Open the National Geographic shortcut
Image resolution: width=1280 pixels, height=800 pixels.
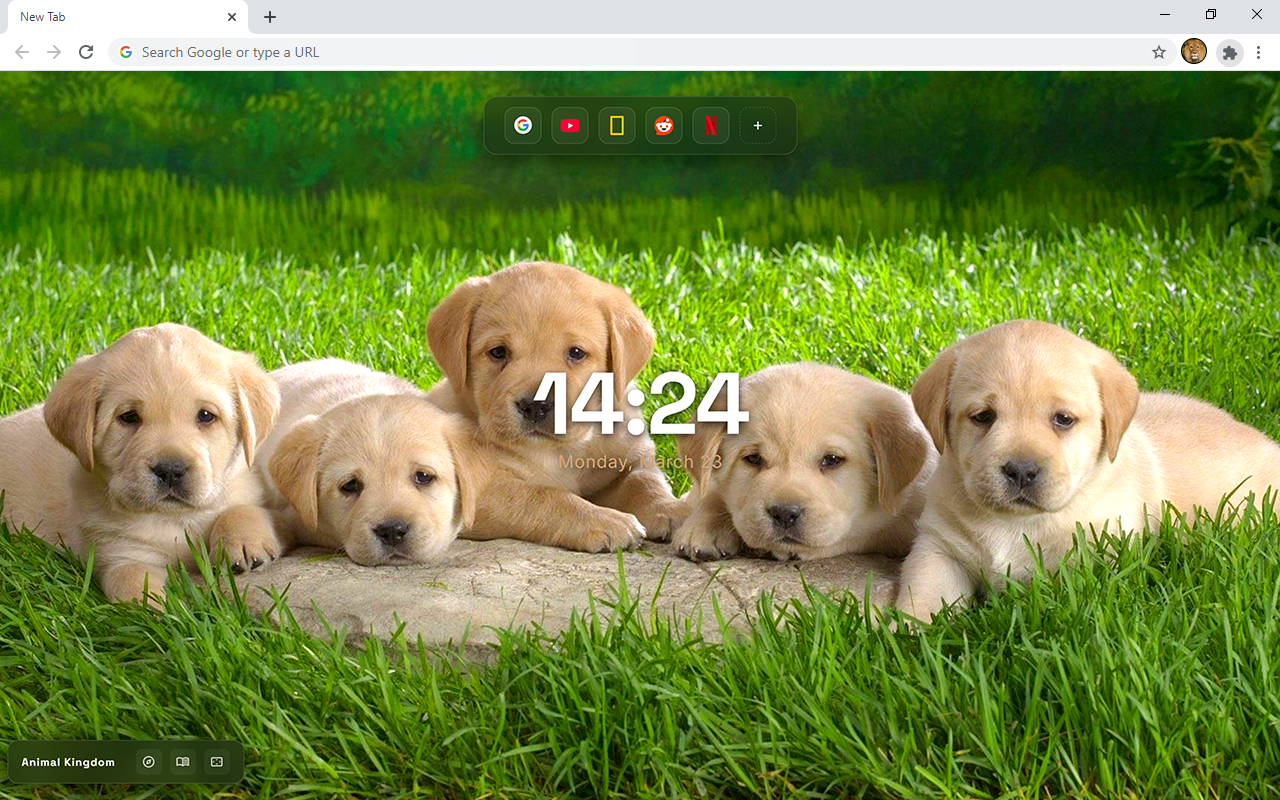point(617,126)
